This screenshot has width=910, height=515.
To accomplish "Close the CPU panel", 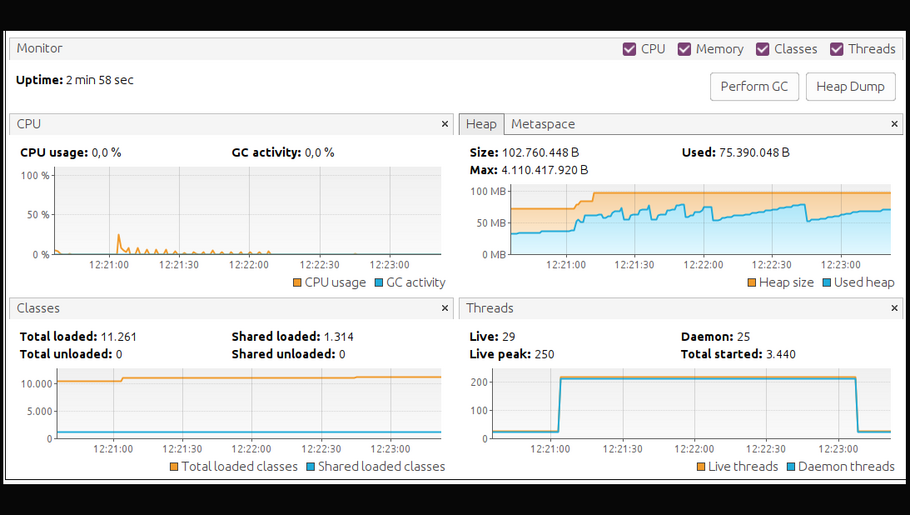I will click(445, 124).
